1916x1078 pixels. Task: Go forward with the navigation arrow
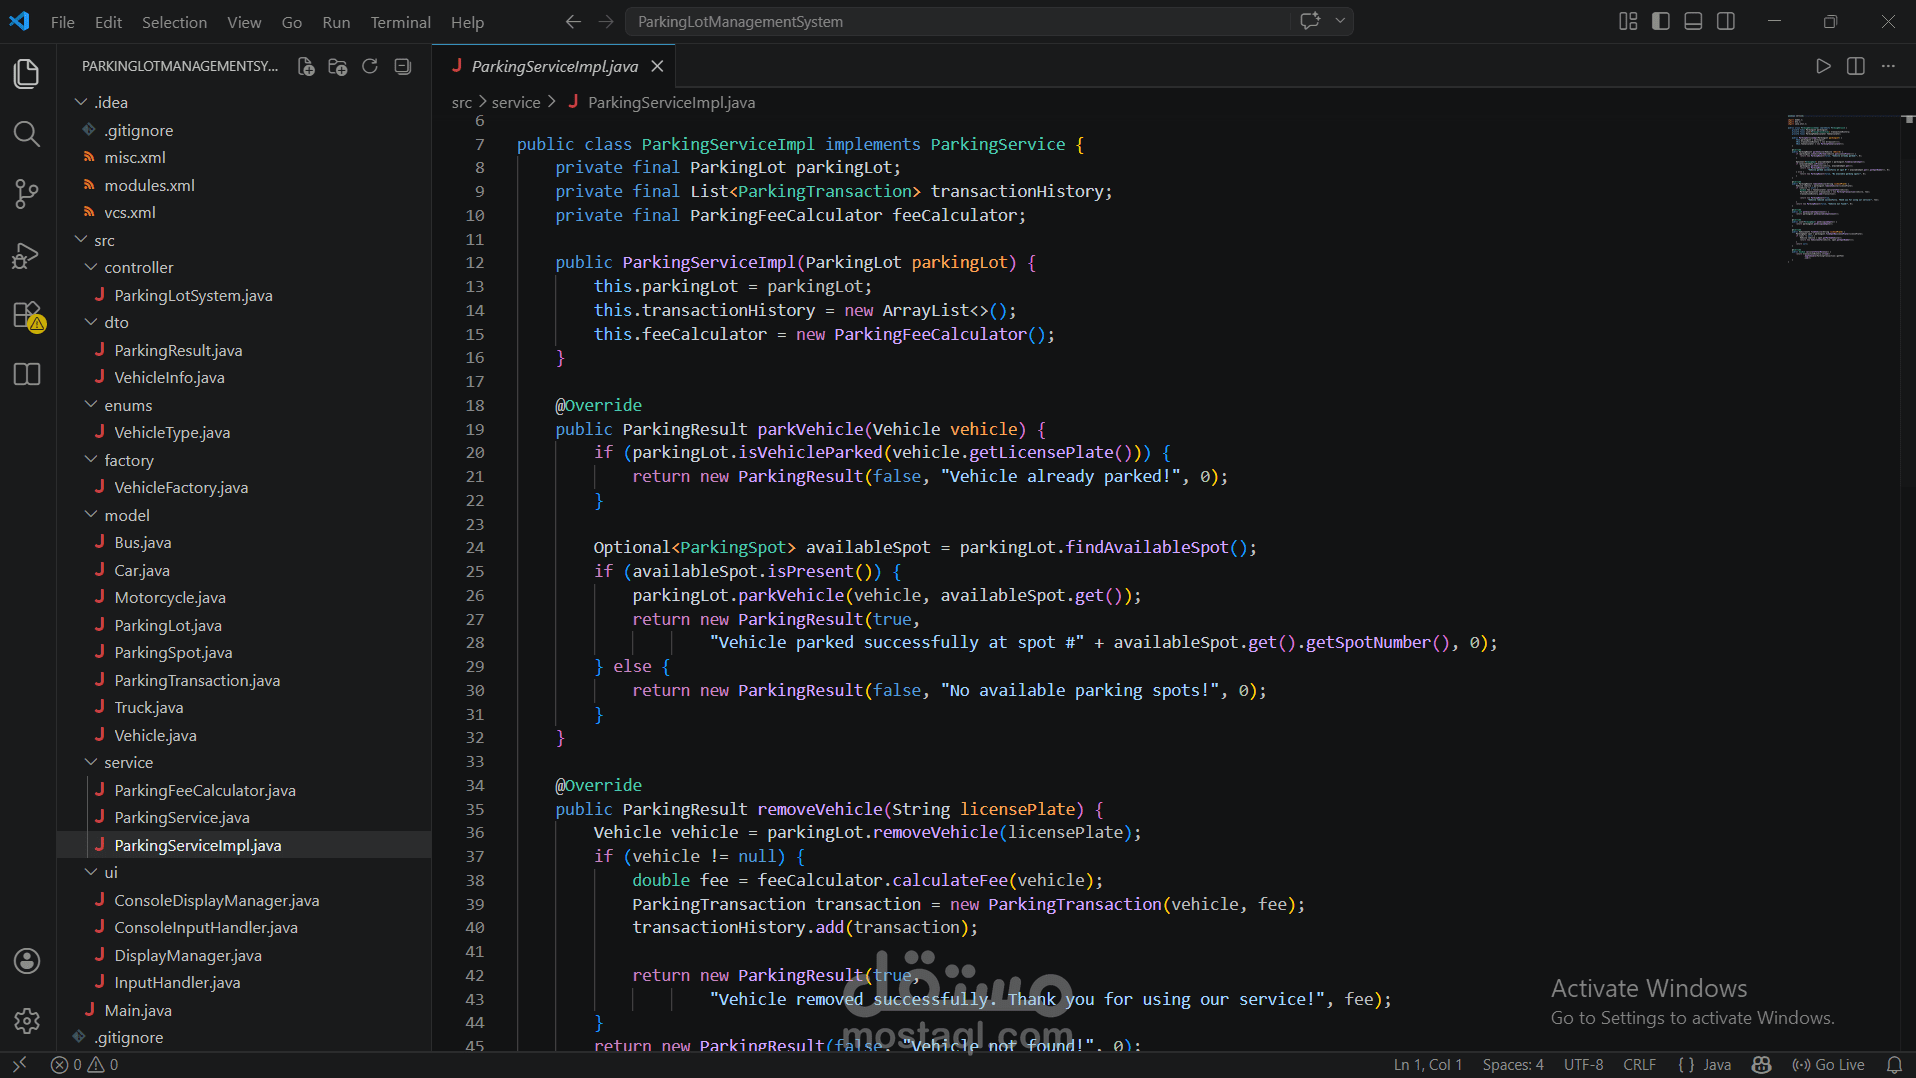[606, 21]
